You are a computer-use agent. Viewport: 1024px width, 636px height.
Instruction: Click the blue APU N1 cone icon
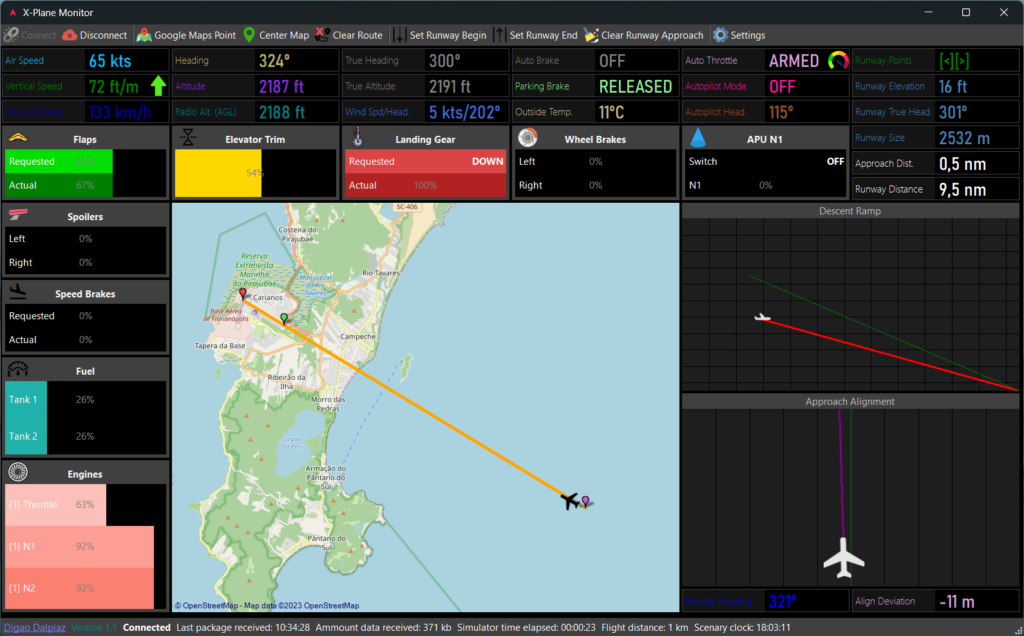coord(698,137)
